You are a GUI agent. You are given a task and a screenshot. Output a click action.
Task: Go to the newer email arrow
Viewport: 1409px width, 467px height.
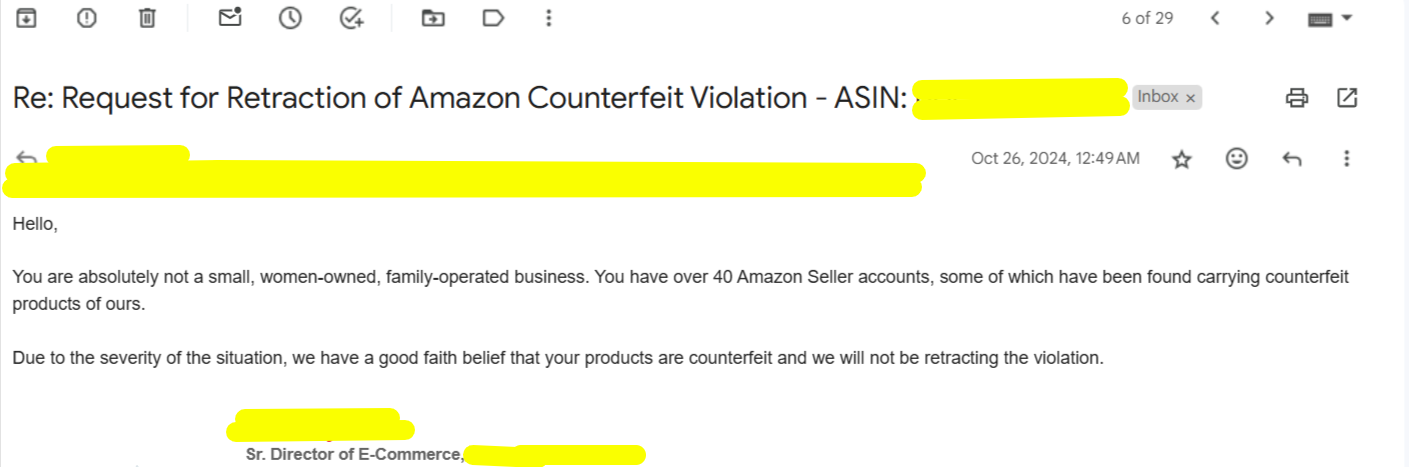tap(1215, 18)
